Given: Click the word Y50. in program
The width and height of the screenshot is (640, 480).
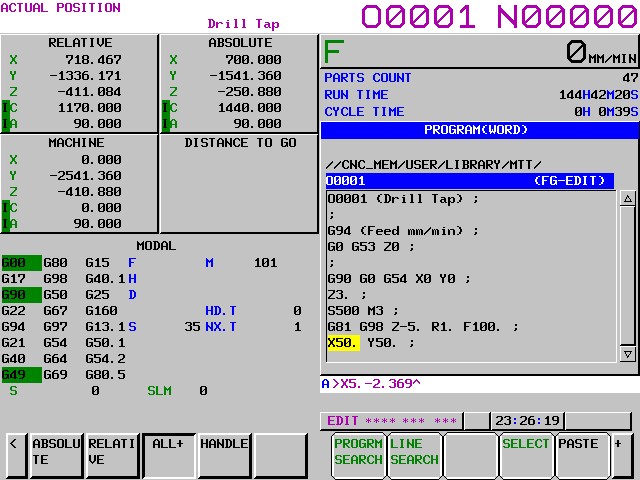Looking at the screenshot, I should (x=382, y=343).
